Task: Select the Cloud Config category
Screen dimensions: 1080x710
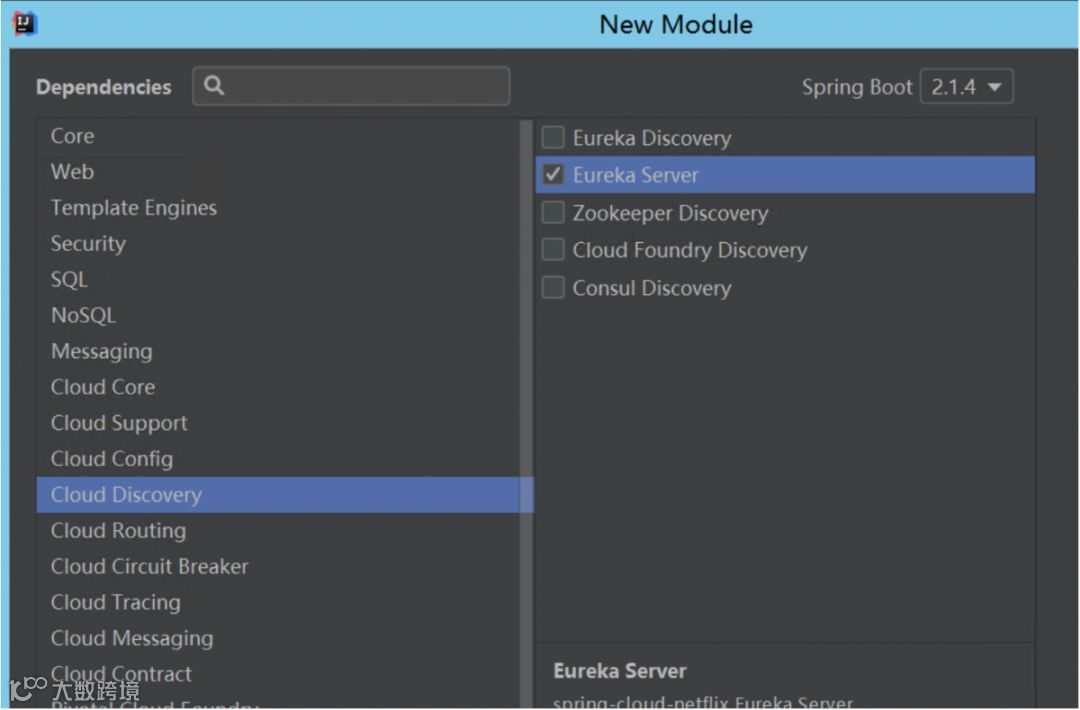Action: pos(278,458)
